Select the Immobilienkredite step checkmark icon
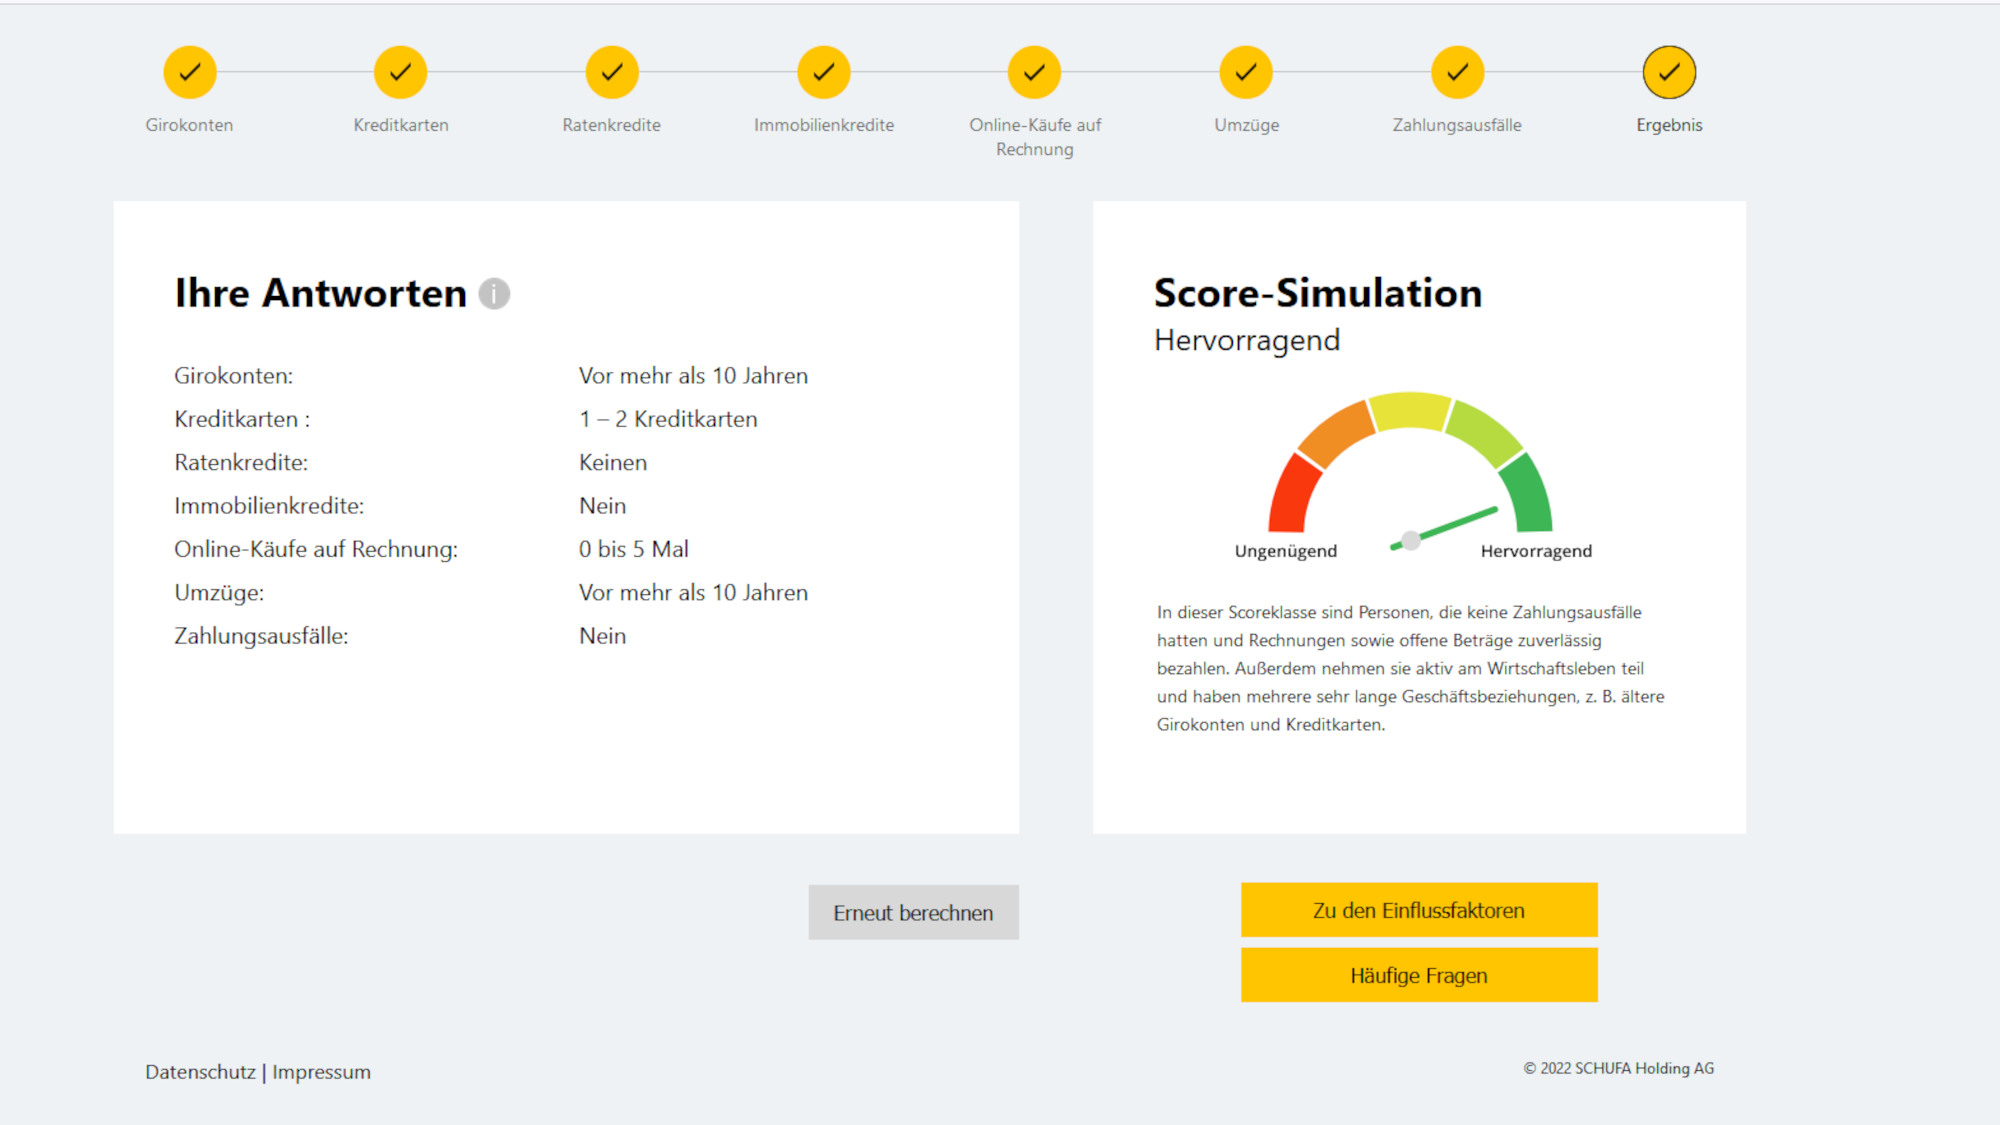The width and height of the screenshot is (2000, 1125). [x=823, y=72]
